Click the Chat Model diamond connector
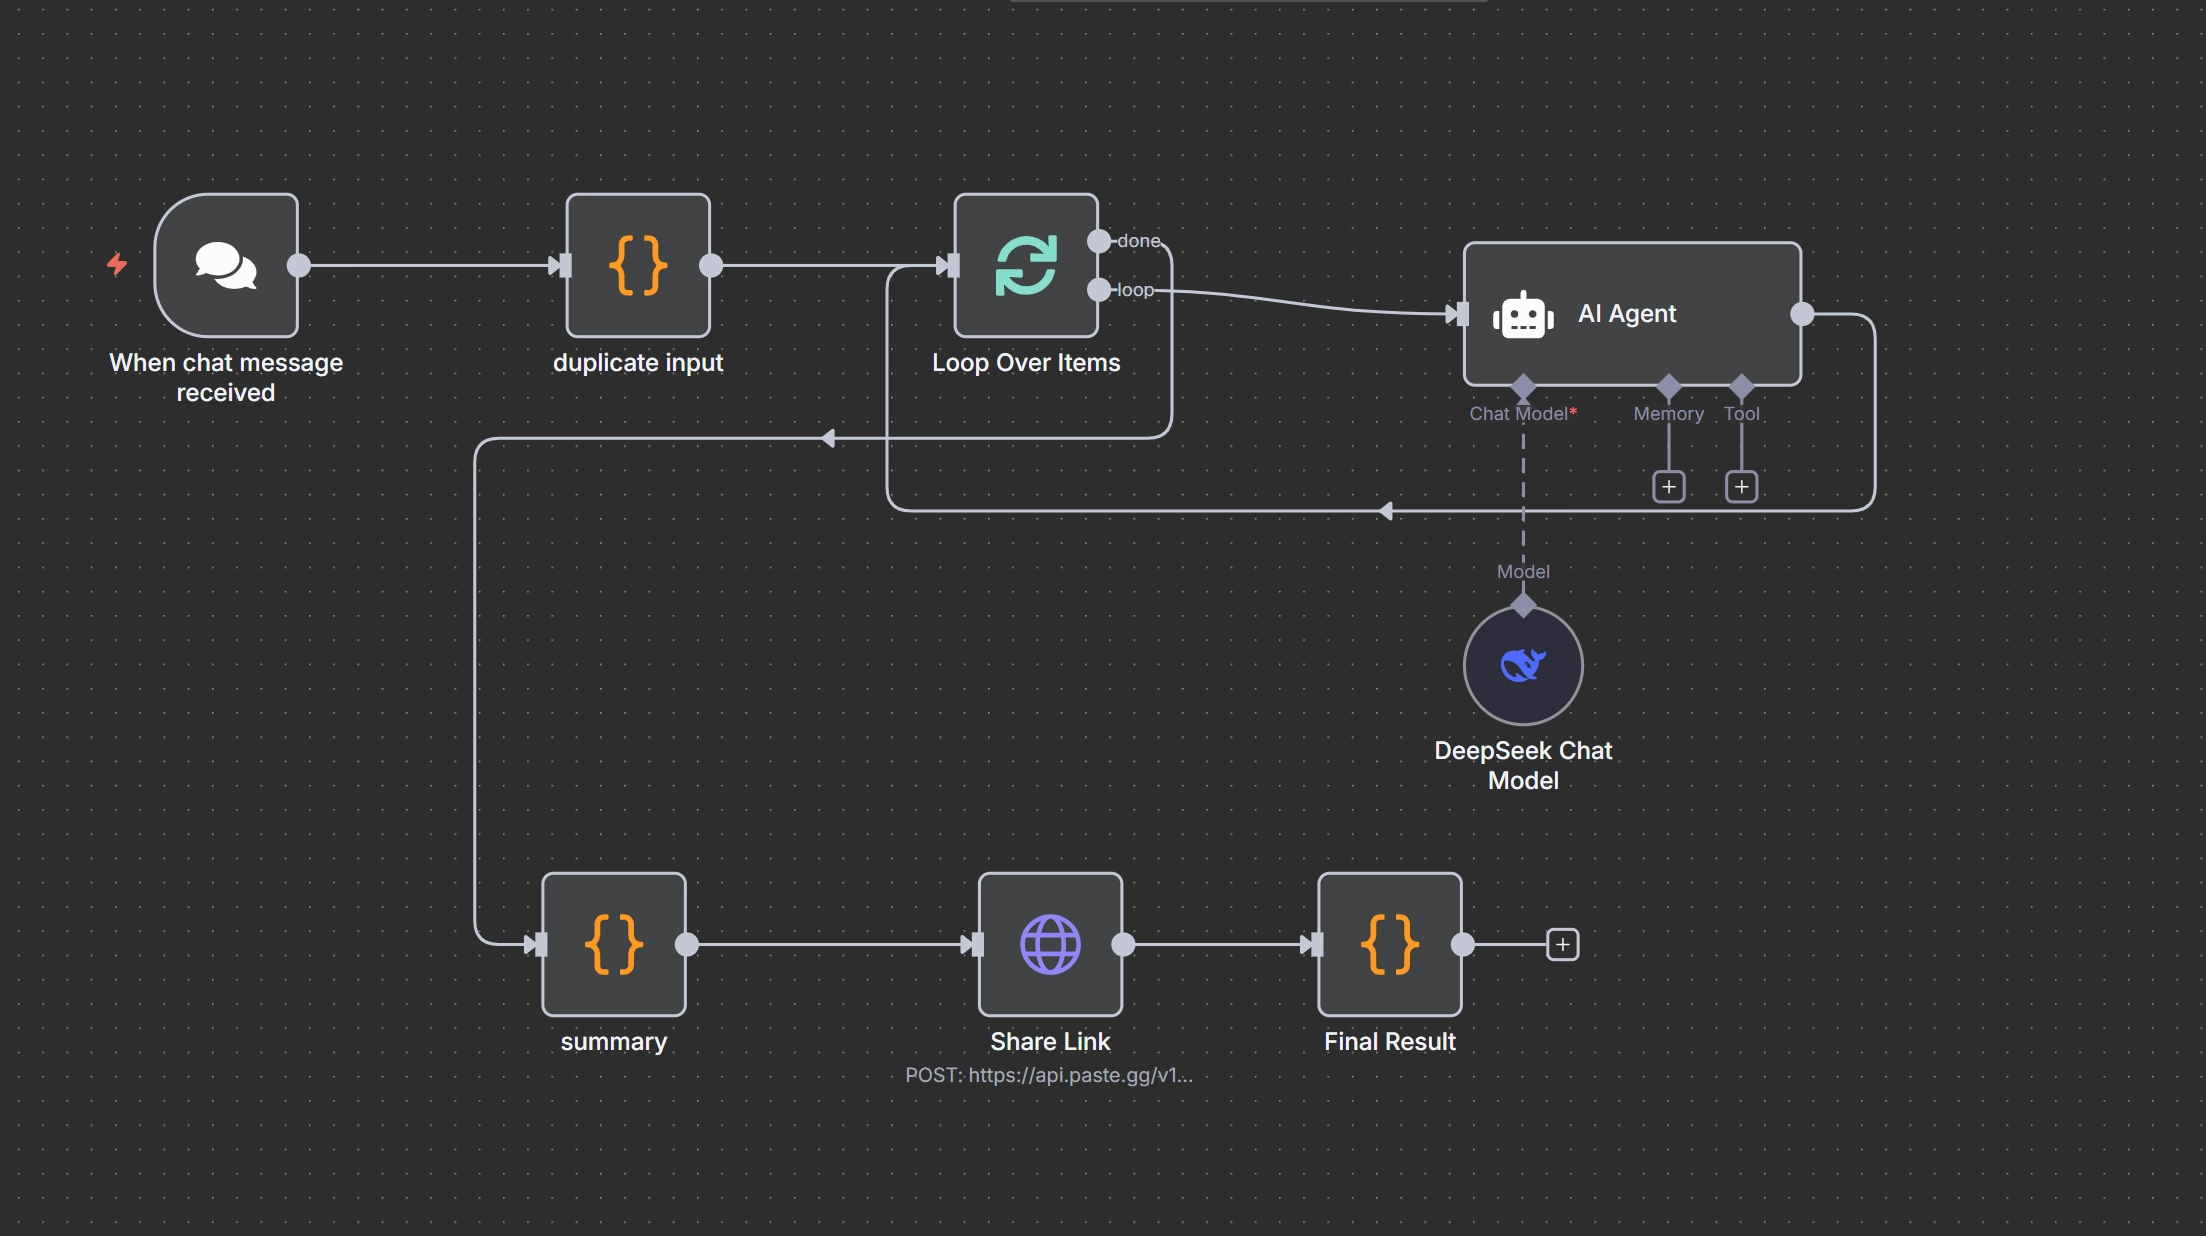 [1523, 386]
